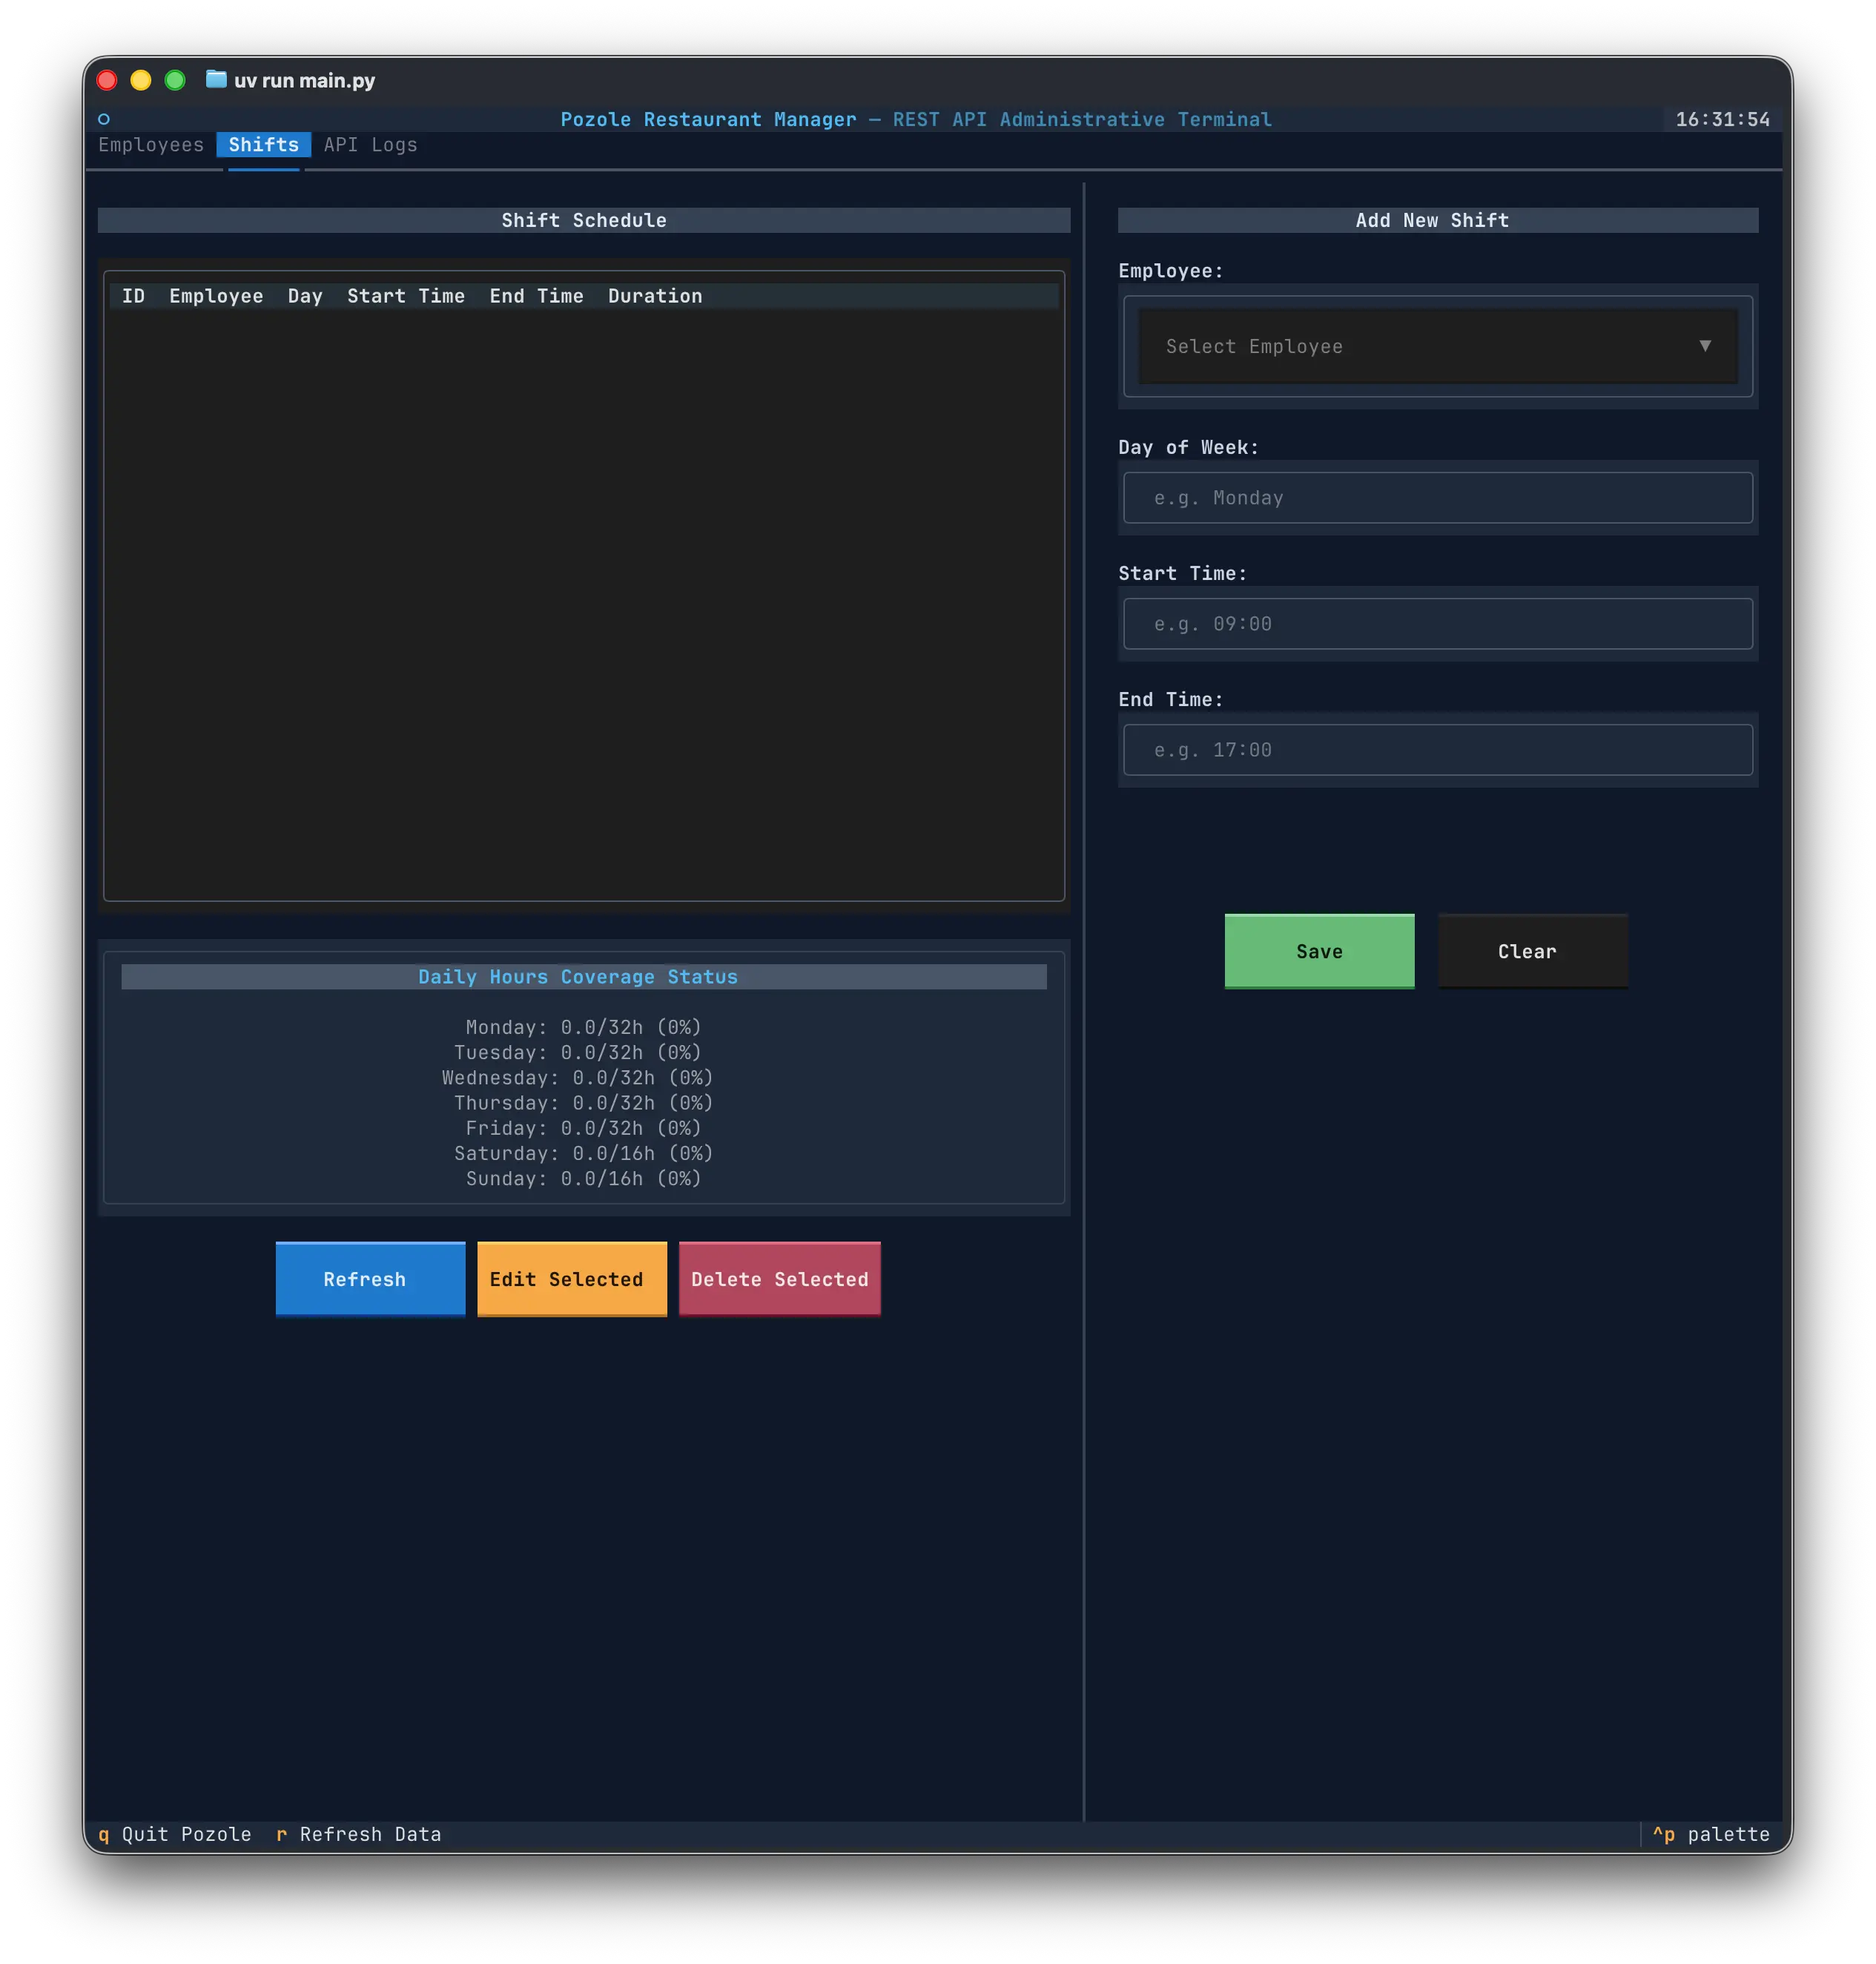Click the folder icon in window title bar
This screenshot has height=1964, width=1876.
(216, 79)
